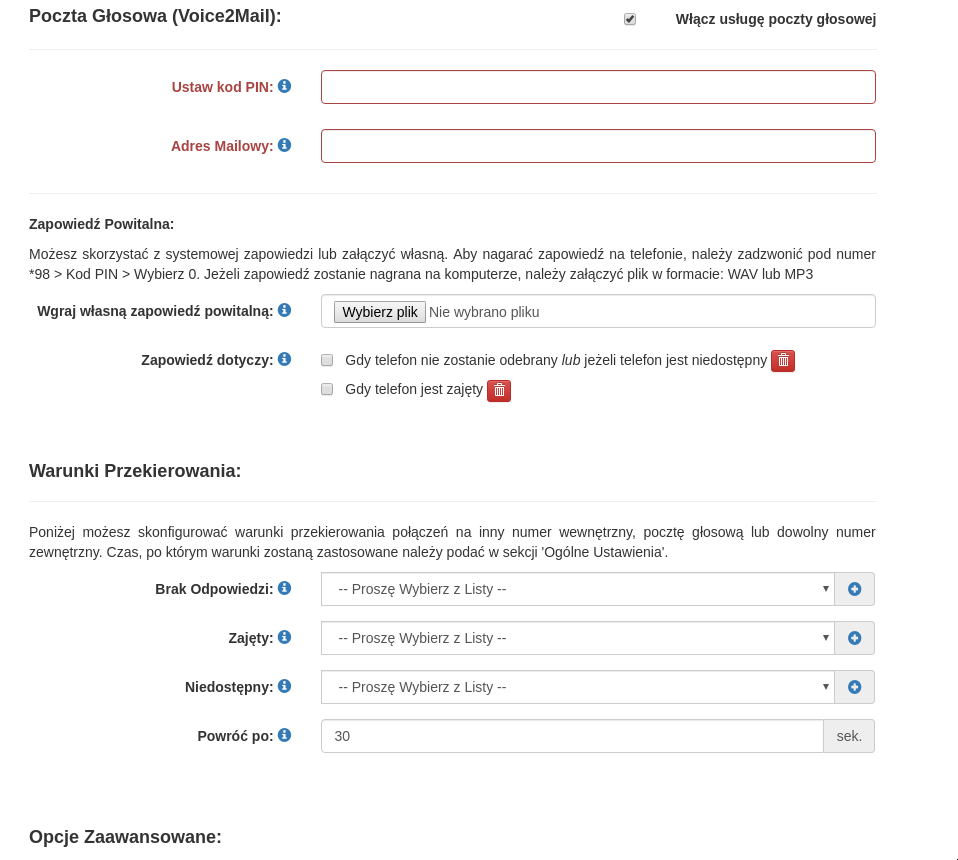The width and height of the screenshot is (958, 860).
Task: Enable the Gdy telefon jest zajęty checkbox
Action: click(327, 389)
